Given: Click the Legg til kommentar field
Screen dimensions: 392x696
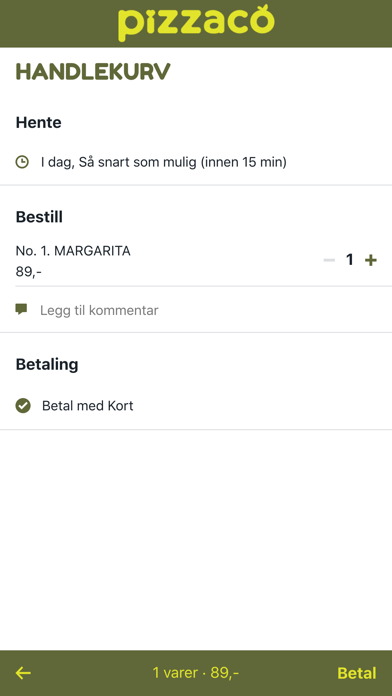Looking at the screenshot, I should (x=196, y=310).
